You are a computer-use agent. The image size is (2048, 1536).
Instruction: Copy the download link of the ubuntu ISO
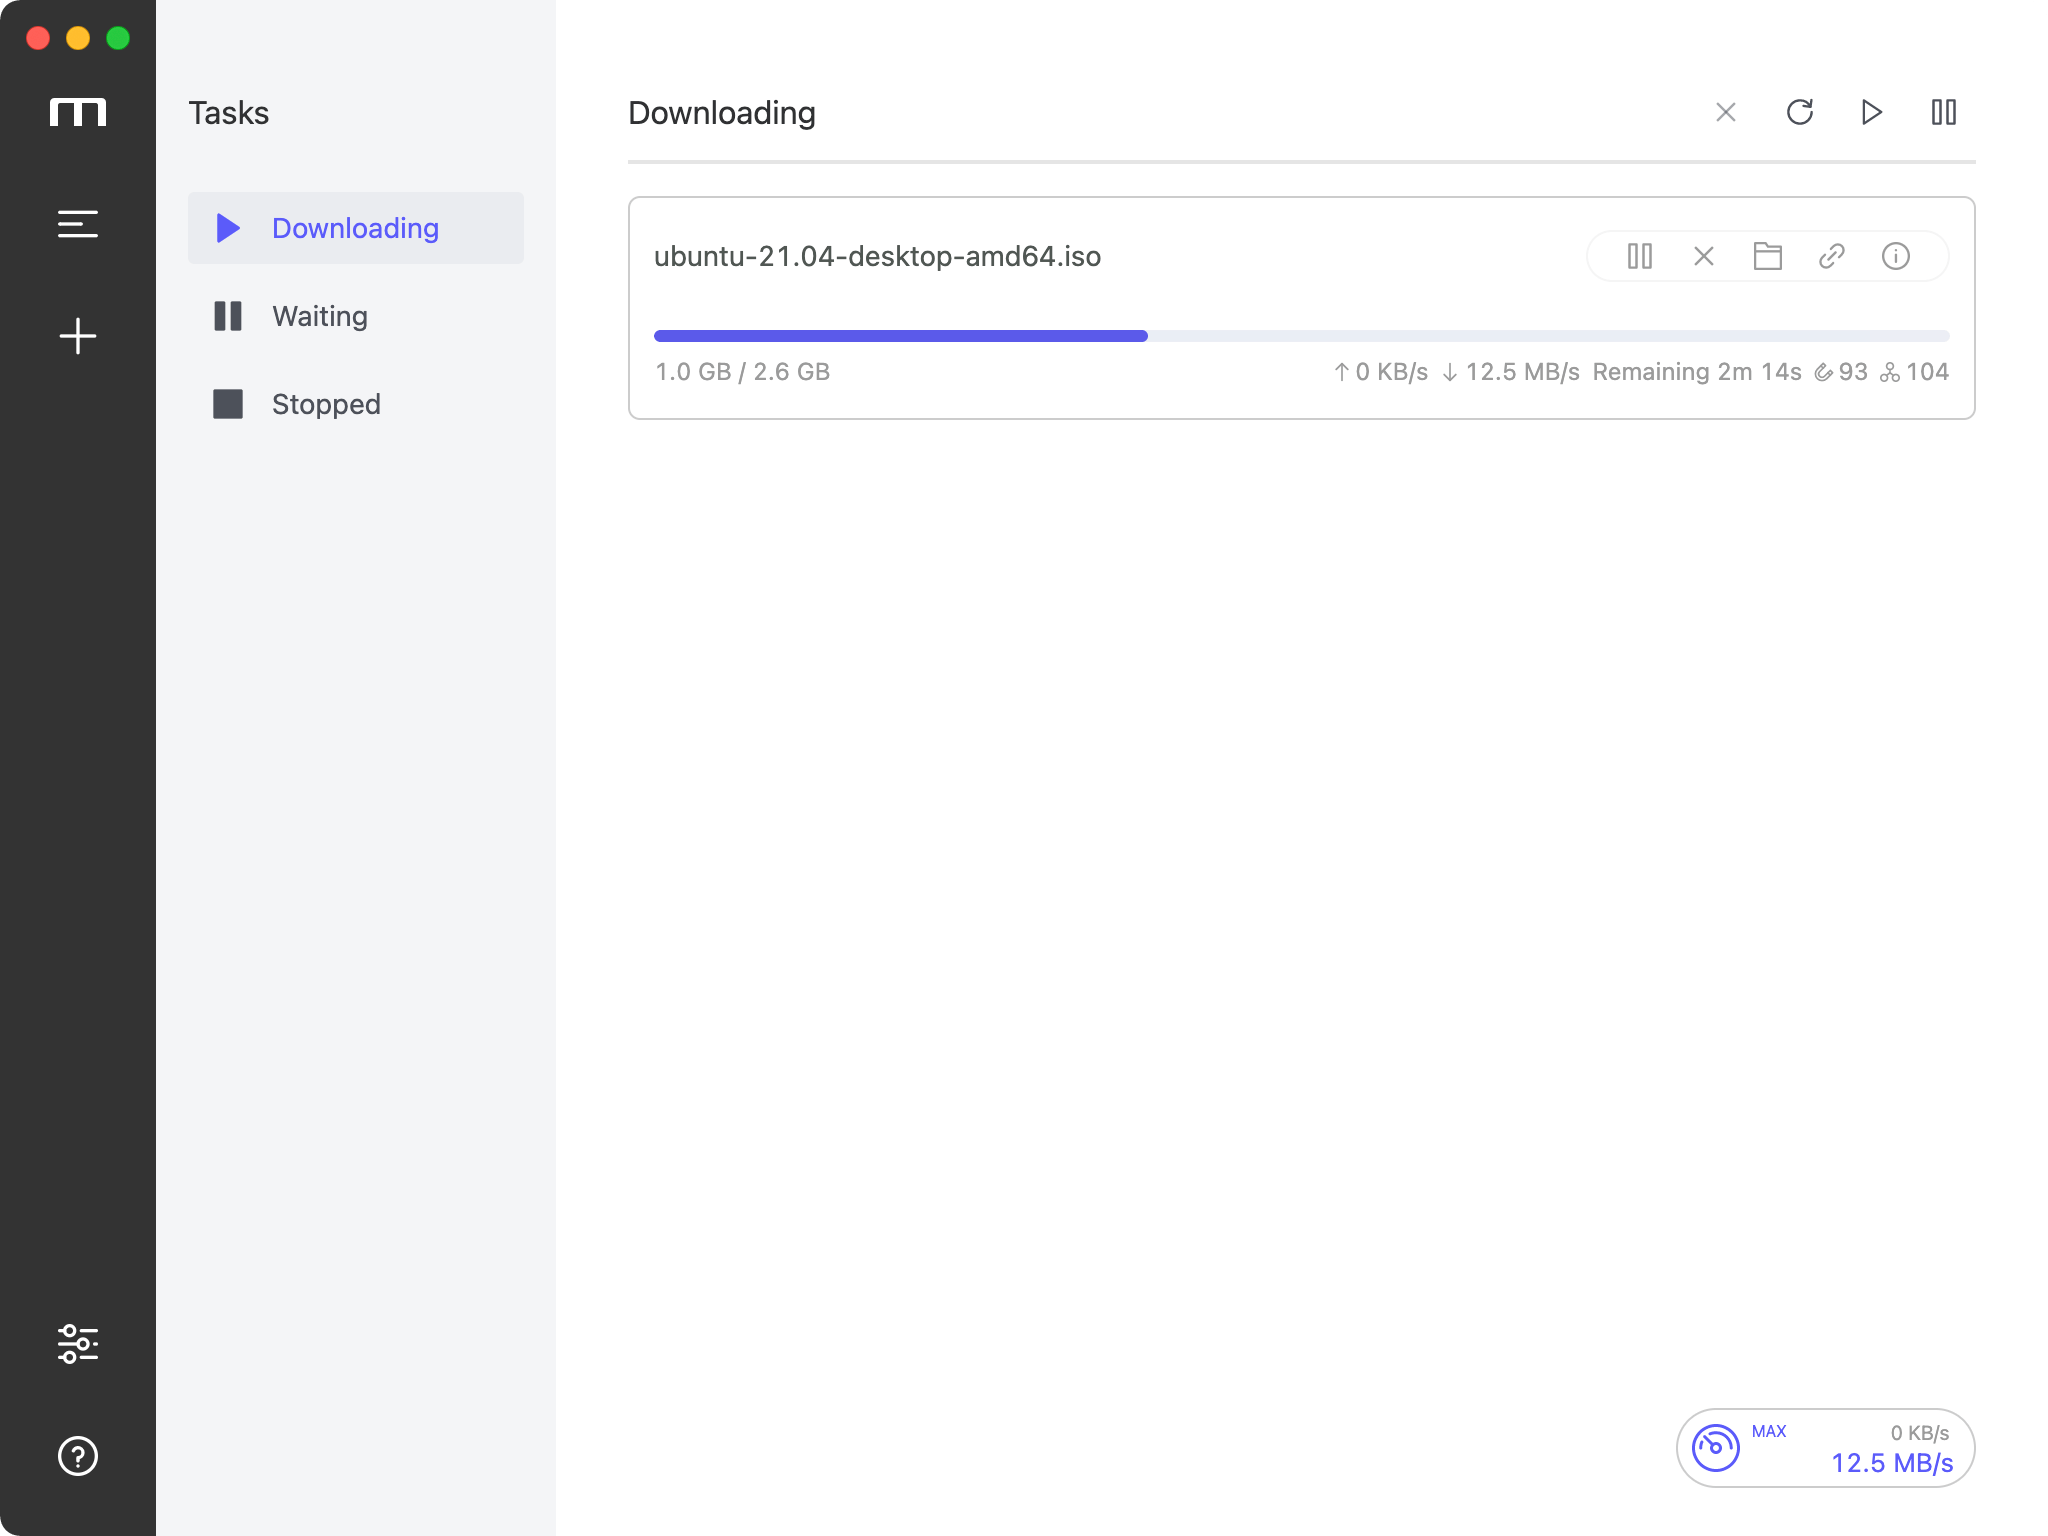click(x=1832, y=257)
